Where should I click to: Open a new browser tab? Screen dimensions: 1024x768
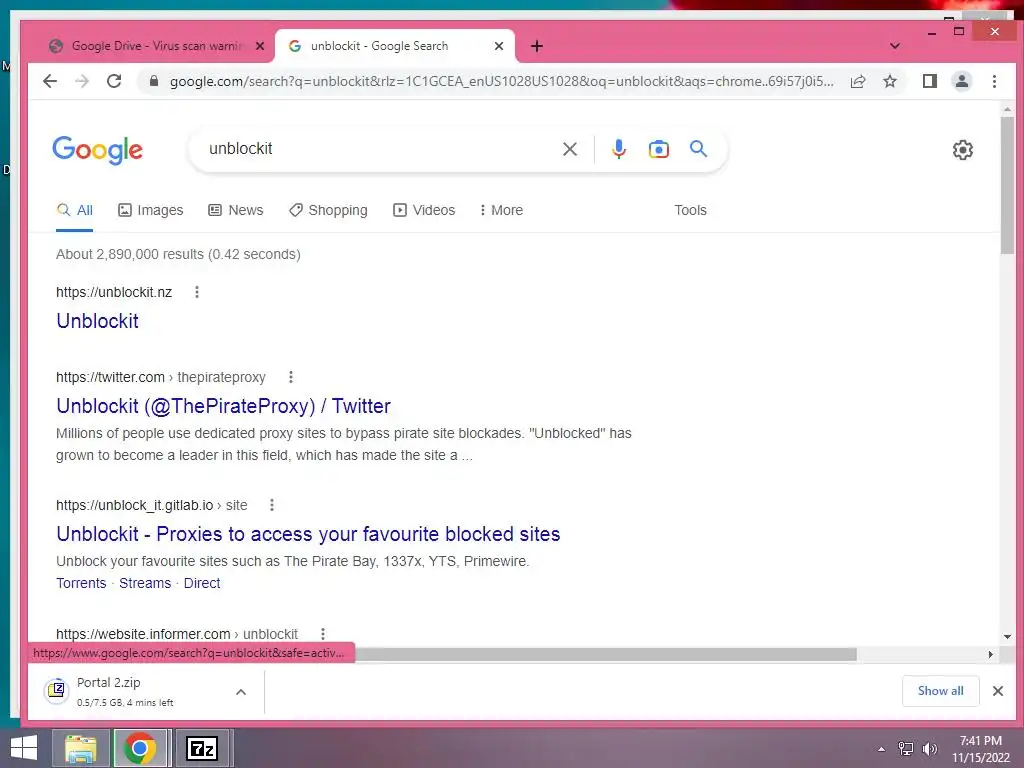[537, 46]
